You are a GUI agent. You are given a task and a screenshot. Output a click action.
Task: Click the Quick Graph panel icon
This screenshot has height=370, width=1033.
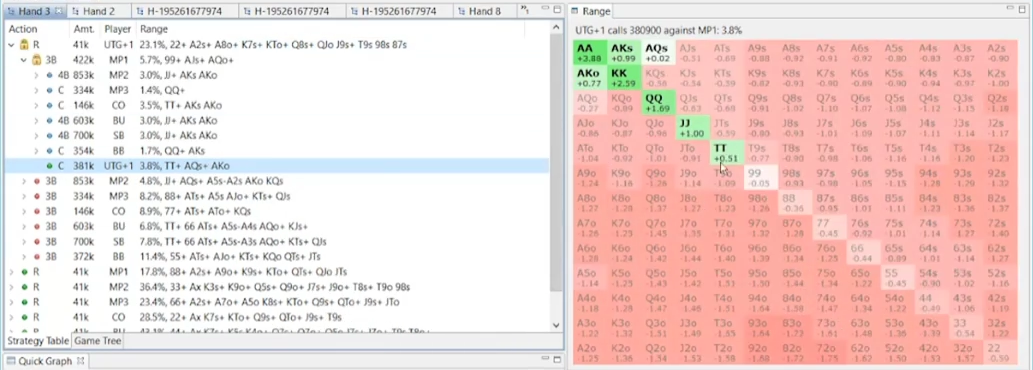(x=10, y=361)
